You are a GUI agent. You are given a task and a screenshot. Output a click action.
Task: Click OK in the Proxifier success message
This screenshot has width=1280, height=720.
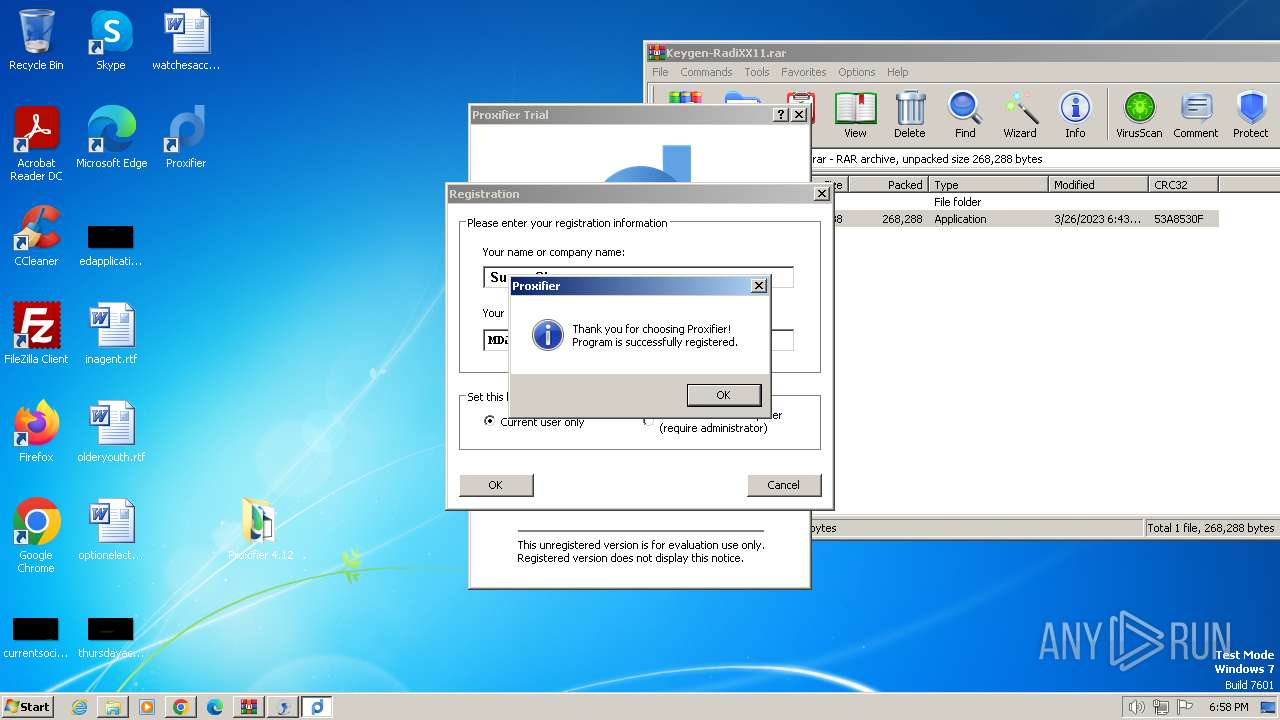coord(724,395)
